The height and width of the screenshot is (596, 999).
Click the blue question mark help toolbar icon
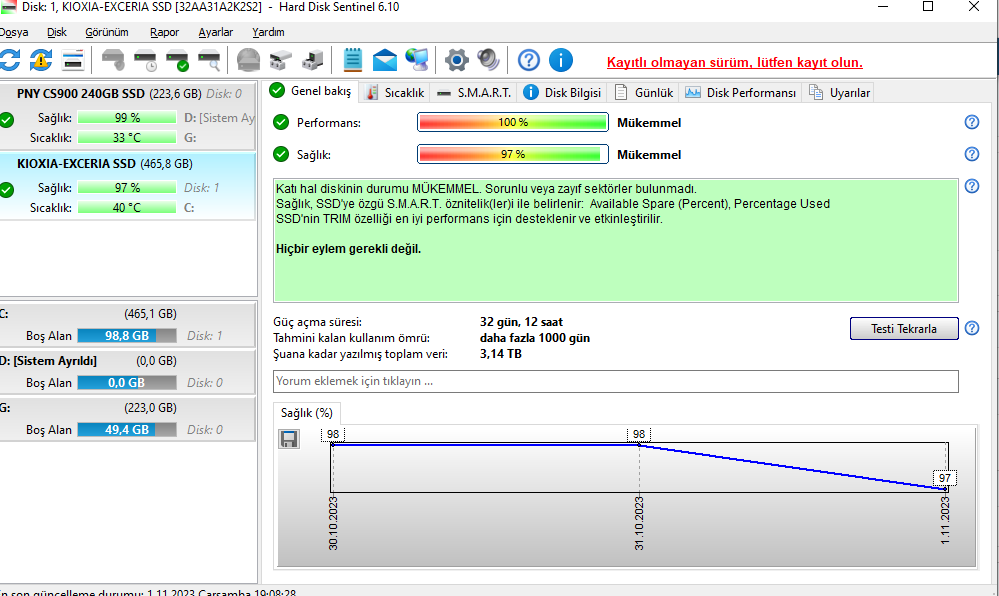pyautogui.click(x=528, y=61)
